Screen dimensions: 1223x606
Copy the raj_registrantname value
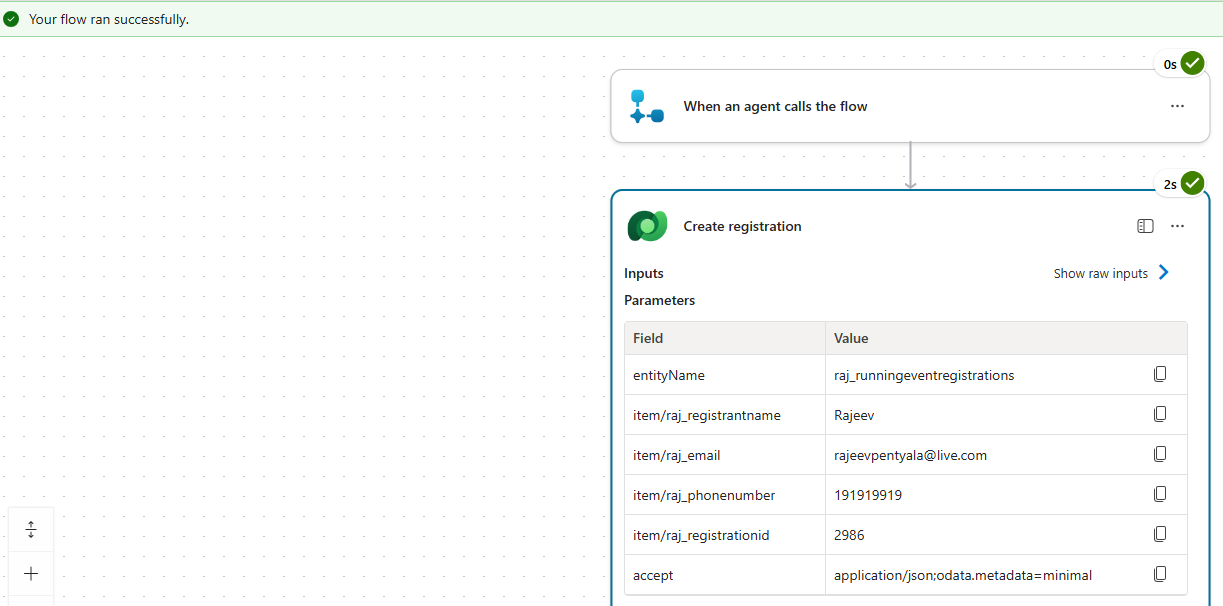pos(1160,414)
